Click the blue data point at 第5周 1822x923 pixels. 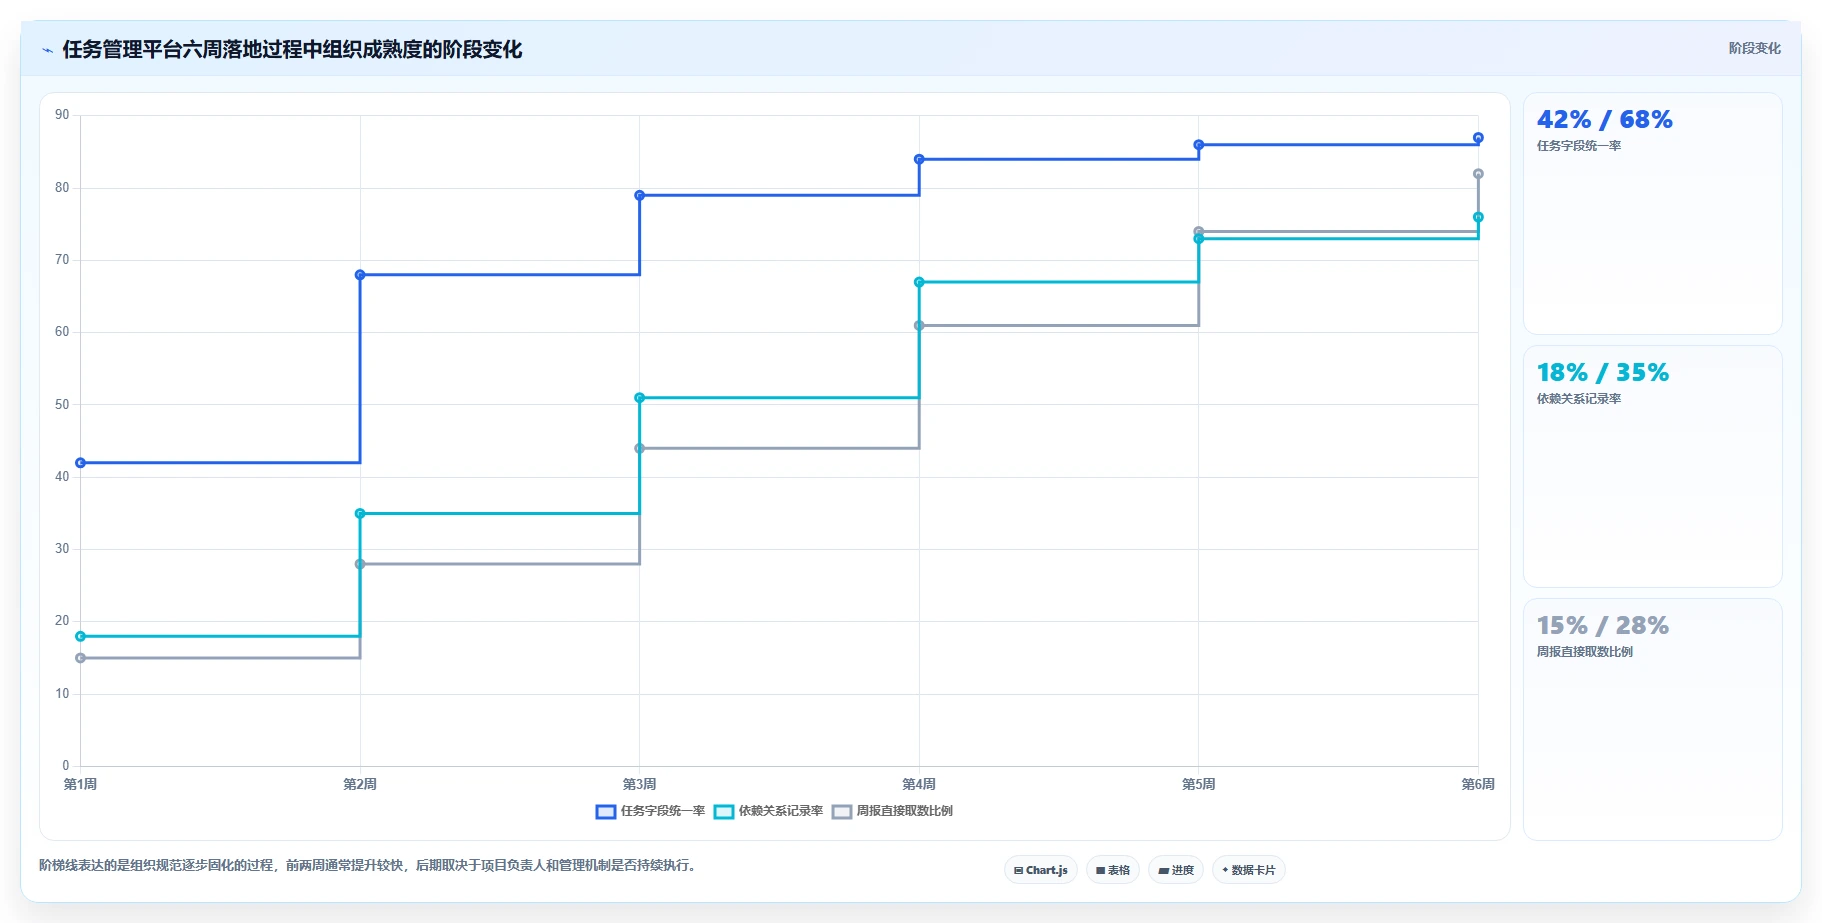[x=1199, y=145]
